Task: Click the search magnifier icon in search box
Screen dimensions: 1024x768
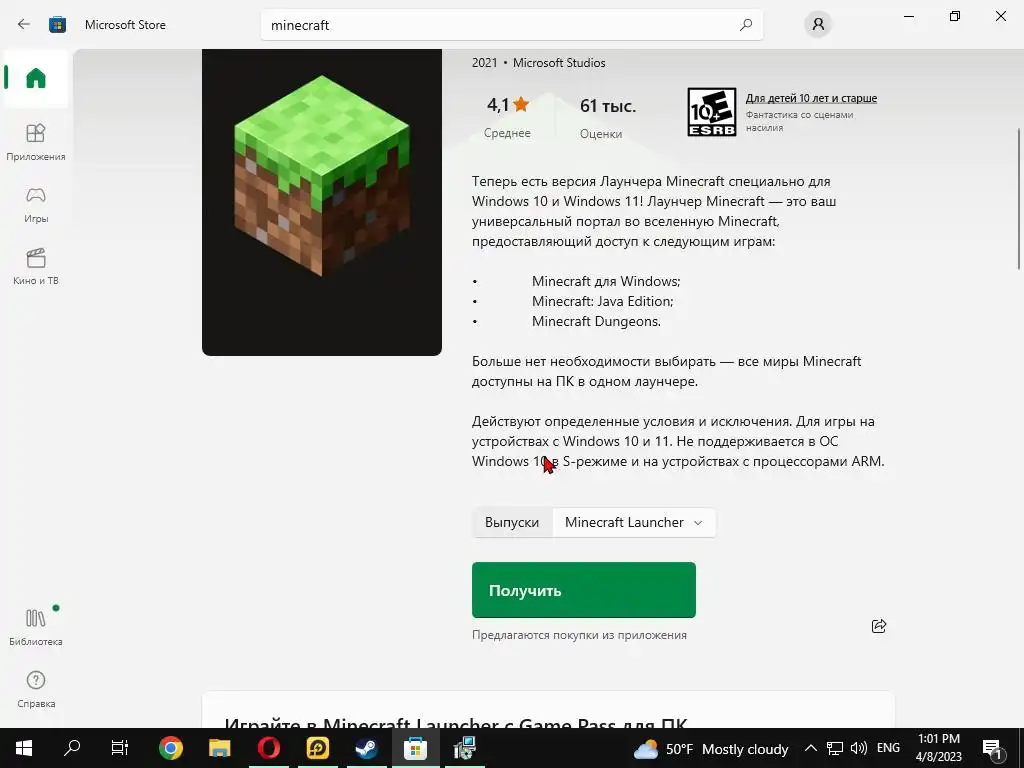Action: click(745, 25)
